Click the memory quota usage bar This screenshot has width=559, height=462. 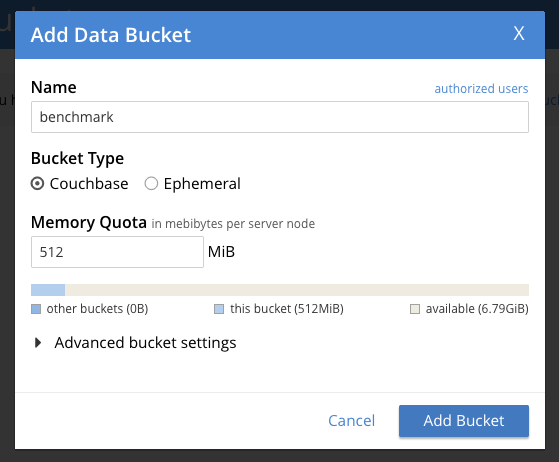(x=280, y=290)
